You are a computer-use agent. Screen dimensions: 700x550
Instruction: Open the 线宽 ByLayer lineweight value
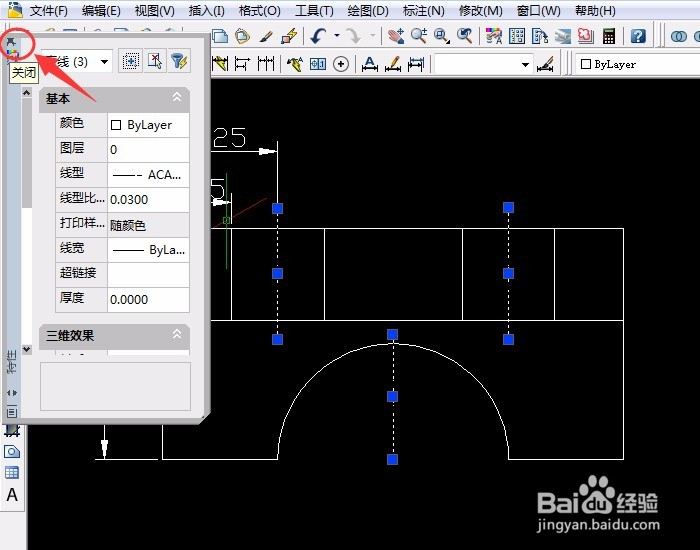pyautogui.click(x=148, y=250)
